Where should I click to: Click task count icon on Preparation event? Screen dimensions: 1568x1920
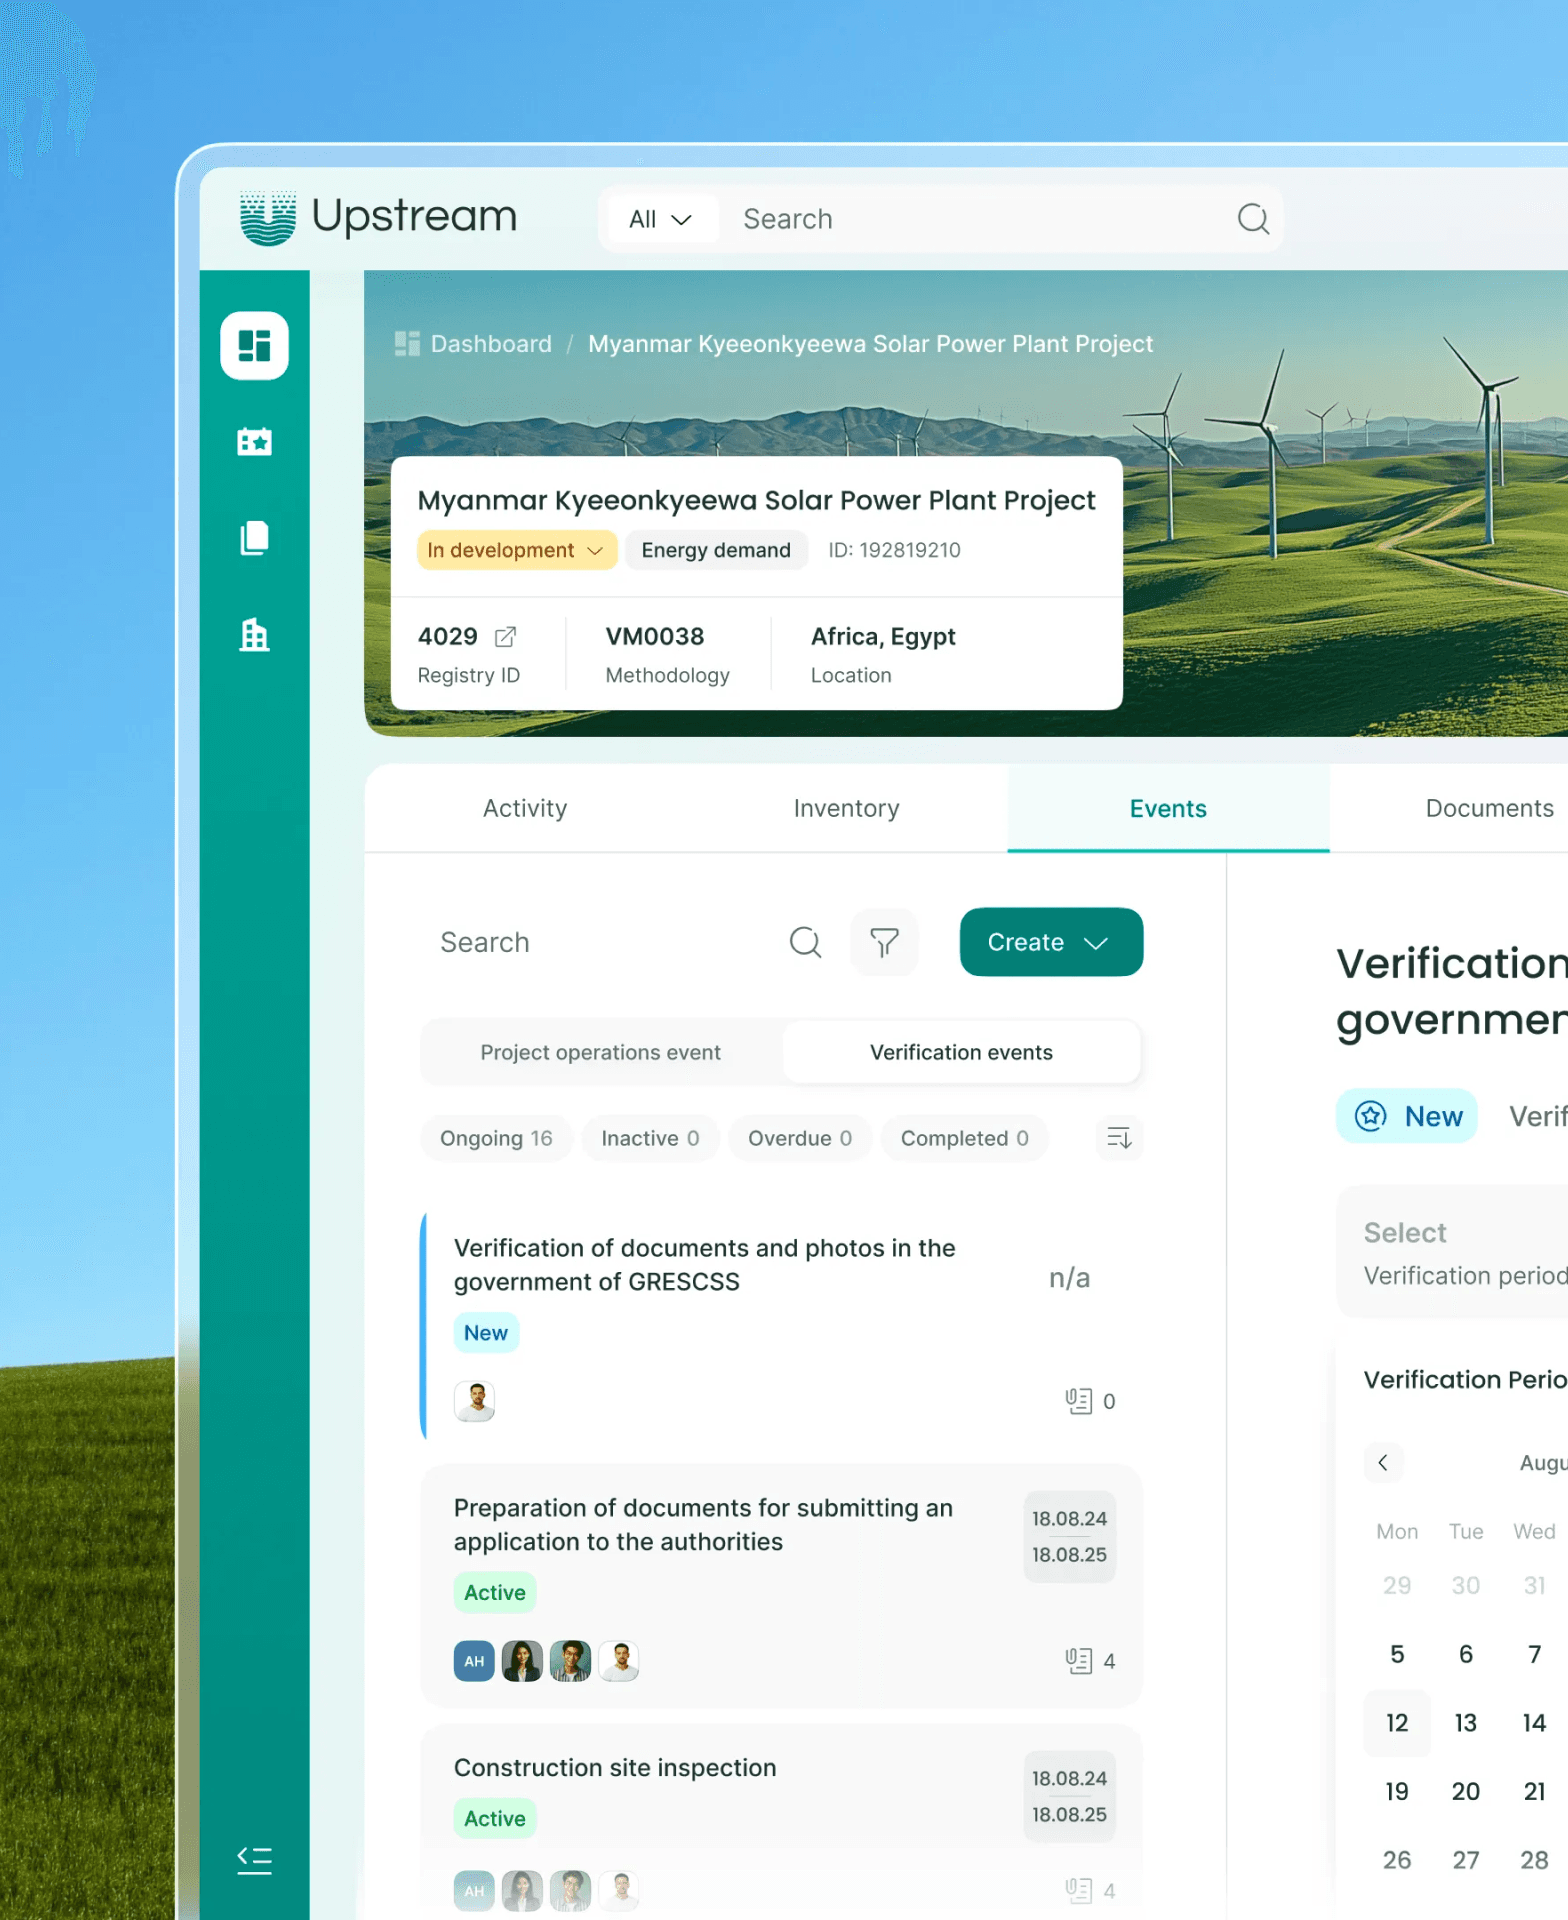point(1079,1661)
